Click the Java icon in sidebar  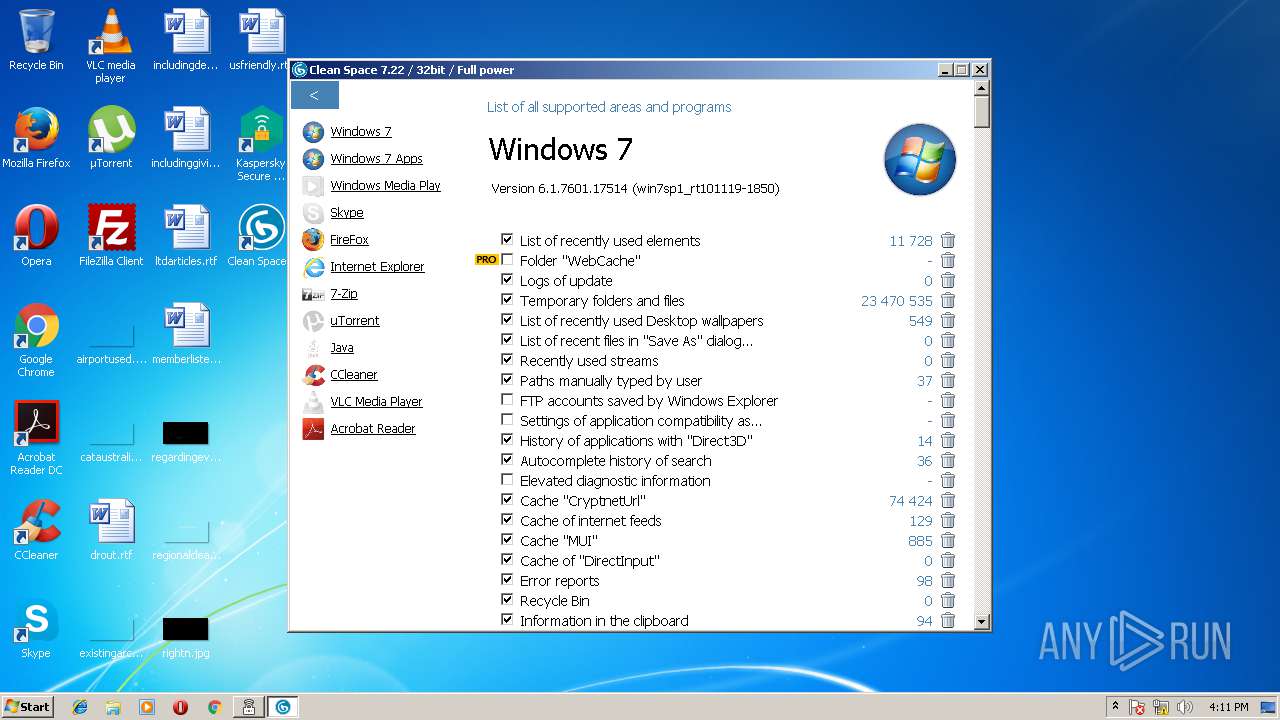coord(313,348)
